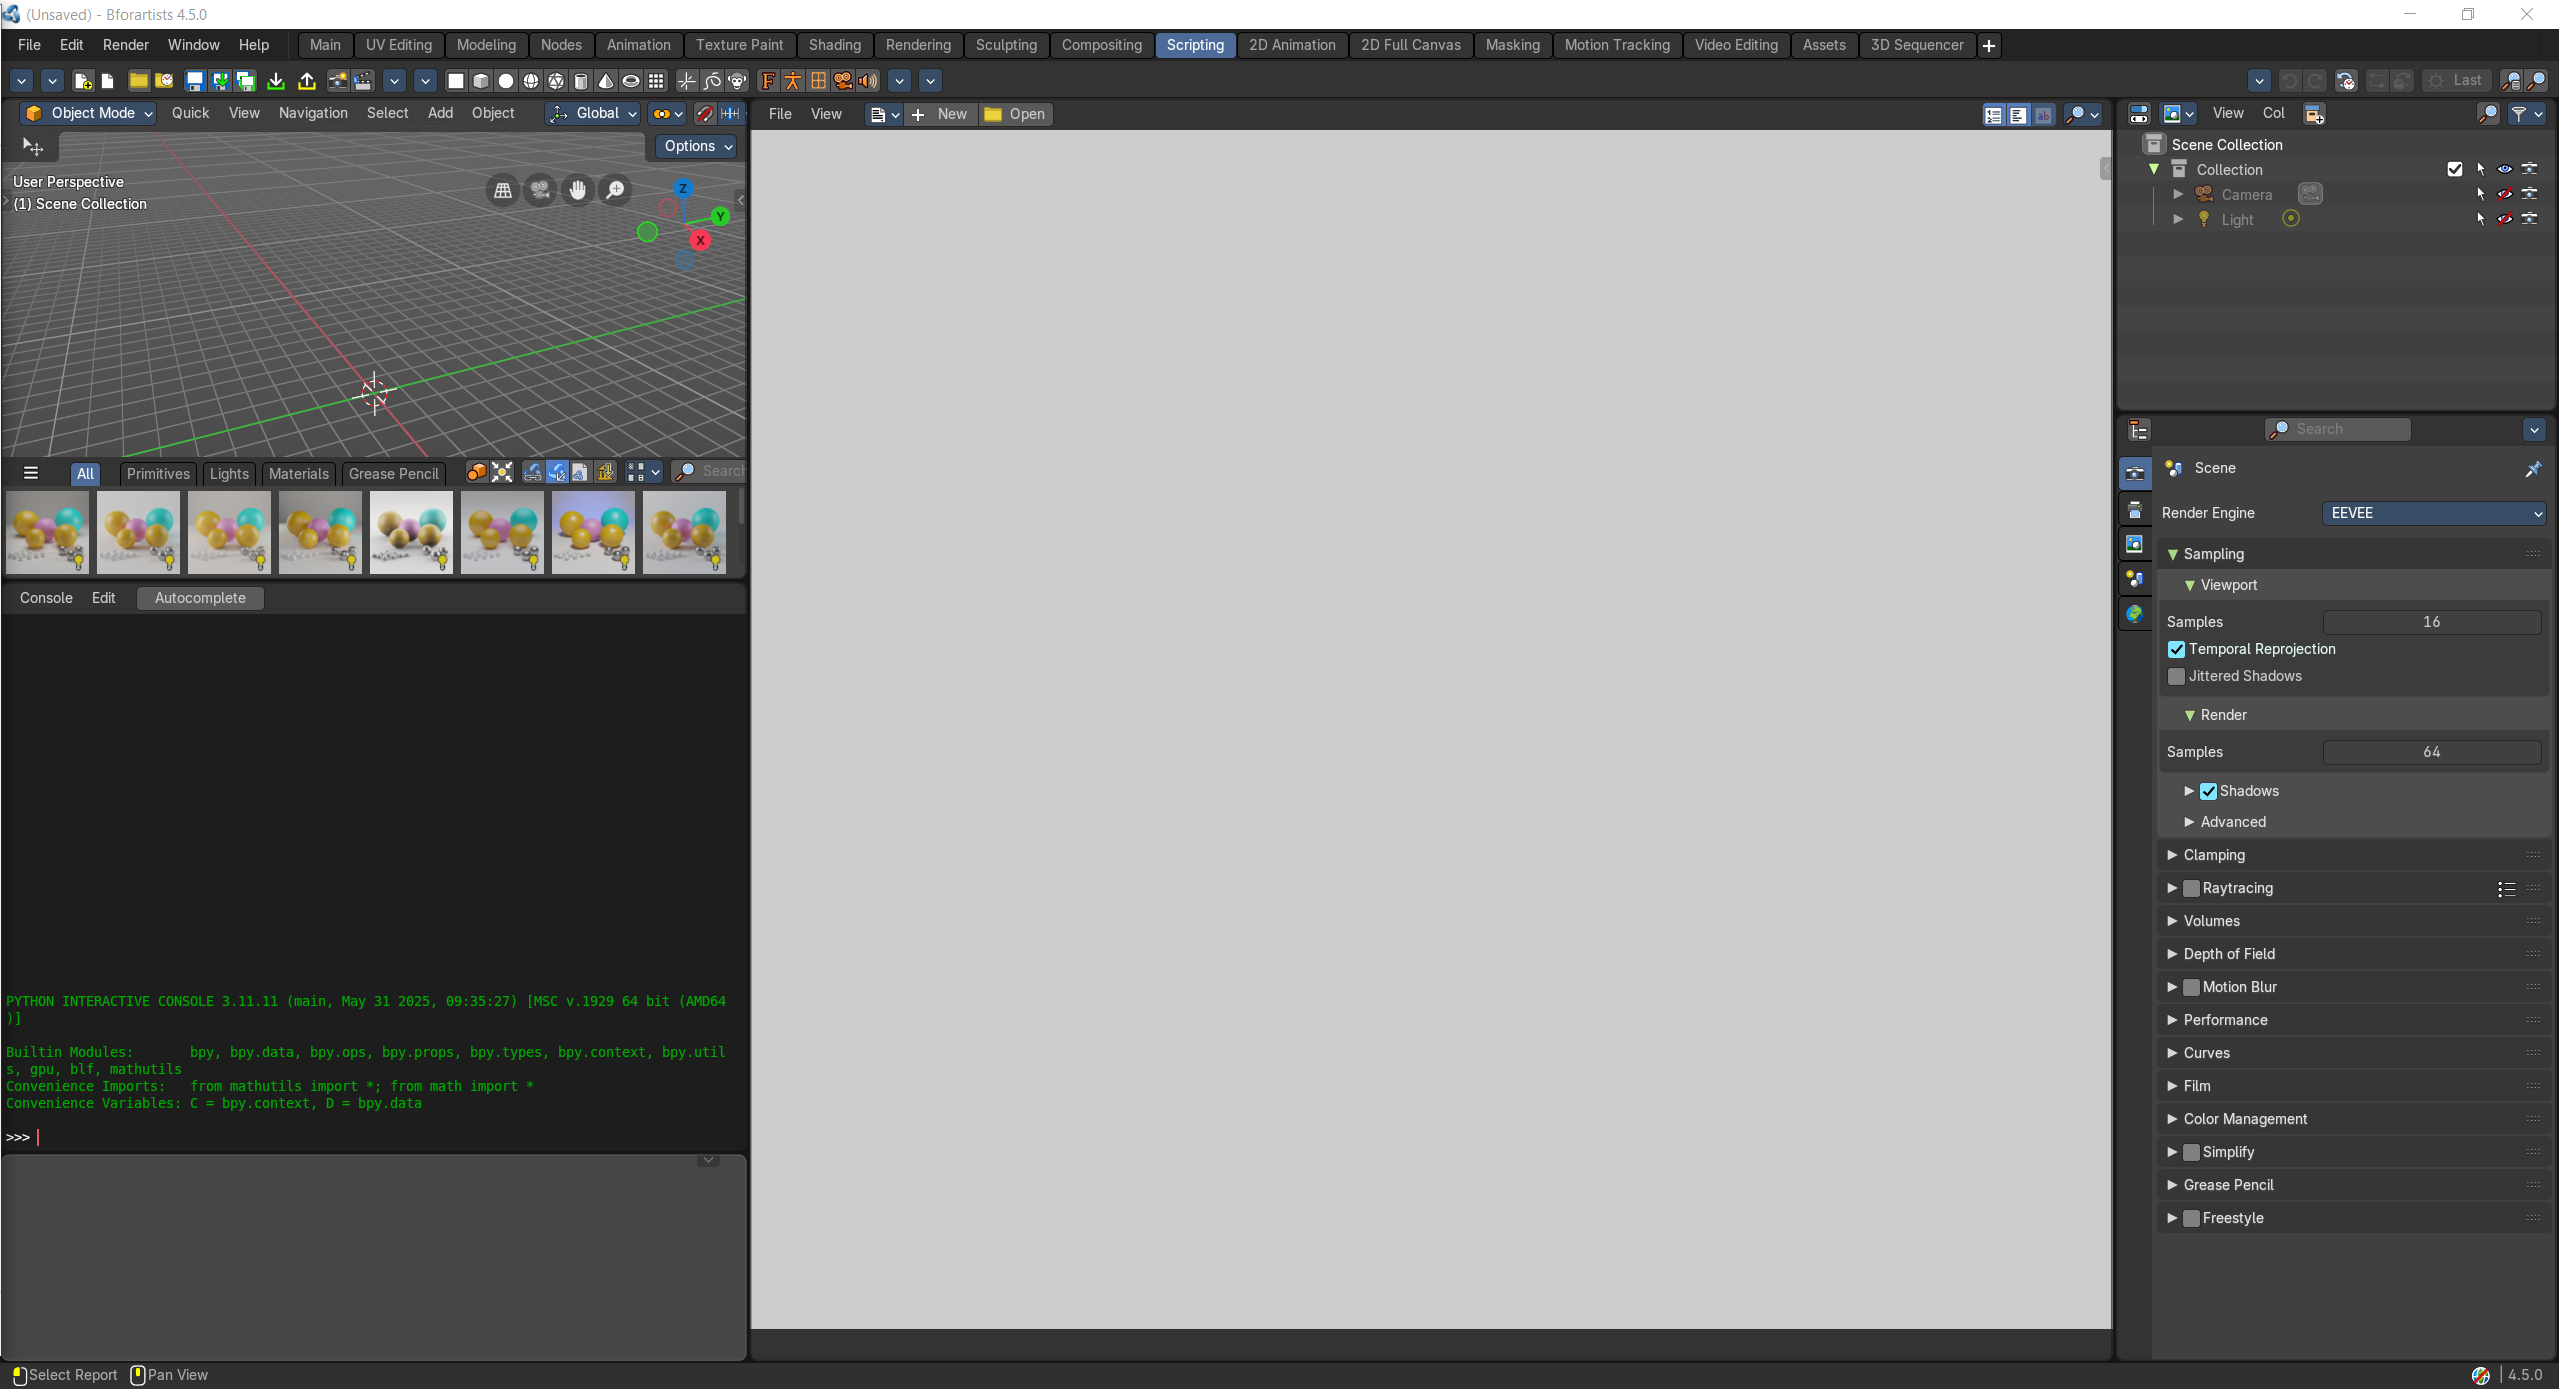The height and width of the screenshot is (1389, 2559).
Task: Open the Render menu in menu bar
Action: pyautogui.click(x=125, y=45)
